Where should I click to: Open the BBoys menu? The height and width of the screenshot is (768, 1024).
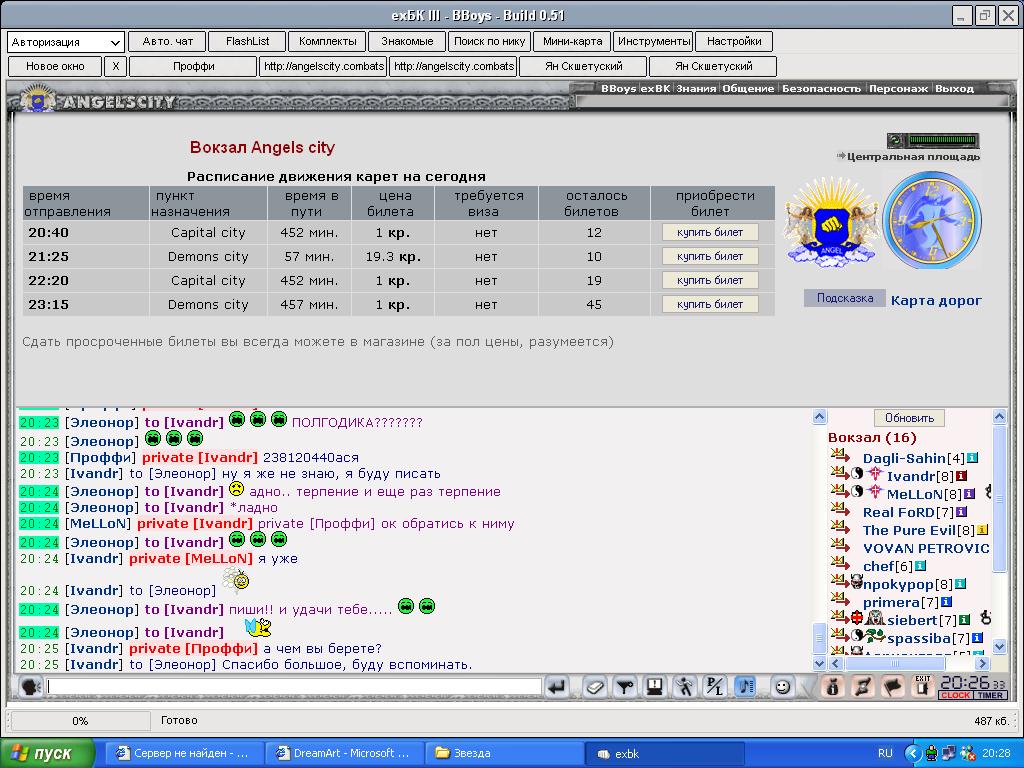tap(618, 88)
